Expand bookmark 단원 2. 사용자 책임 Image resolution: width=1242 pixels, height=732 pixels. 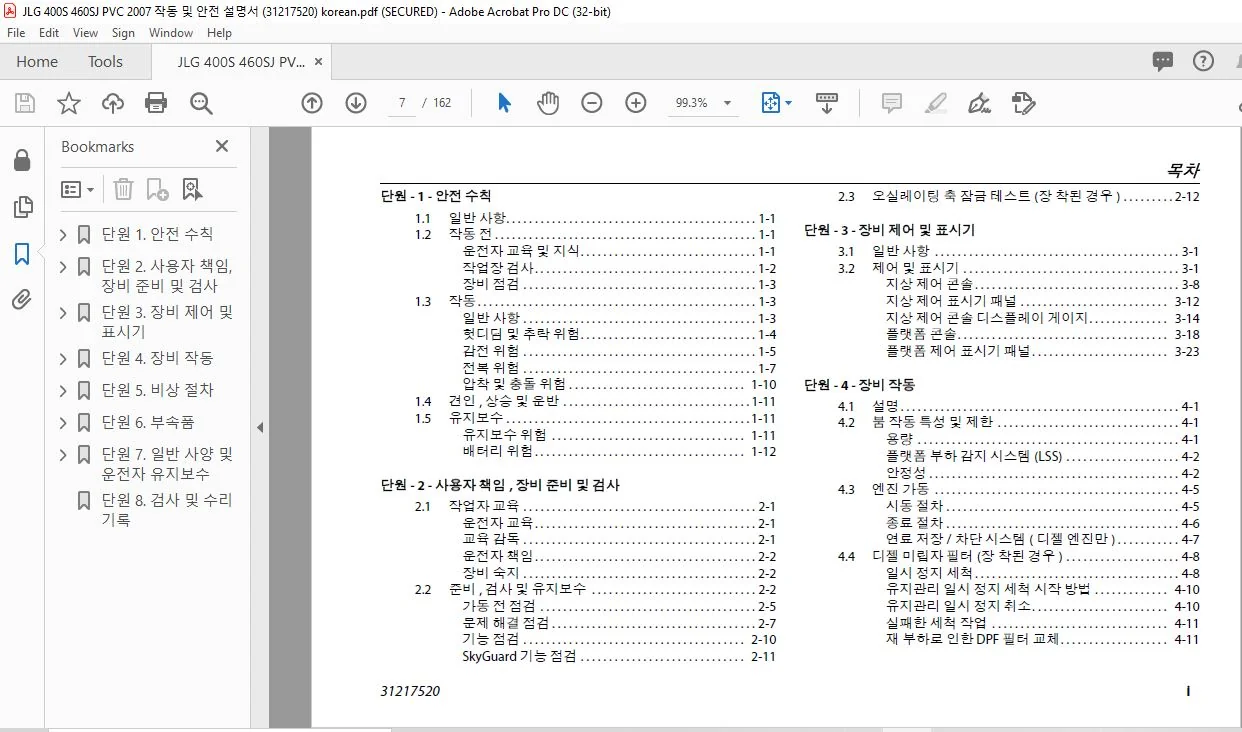[x=64, y=267]
